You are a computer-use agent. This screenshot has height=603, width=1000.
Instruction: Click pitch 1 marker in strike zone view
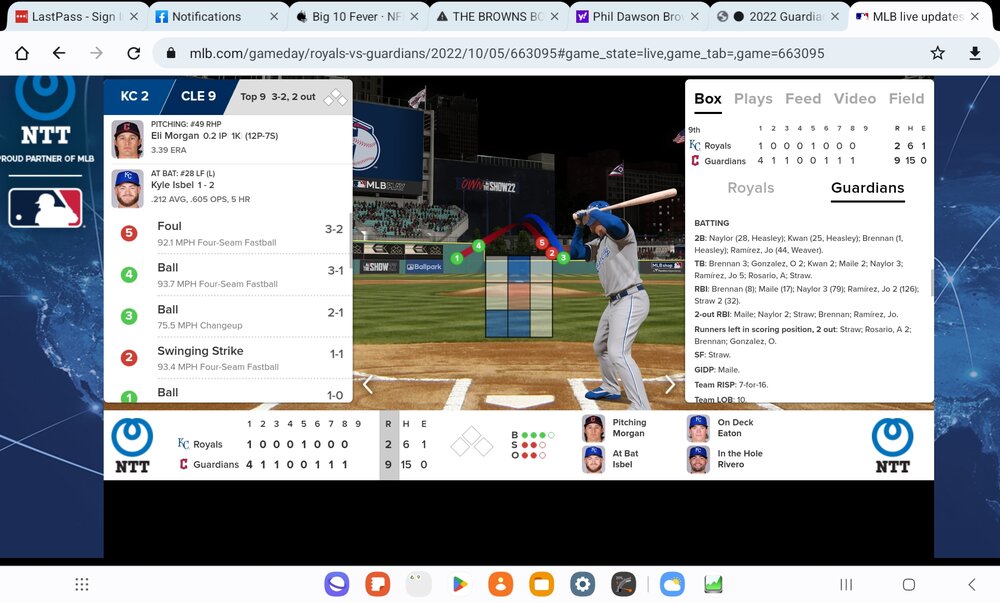click(456, 258)
